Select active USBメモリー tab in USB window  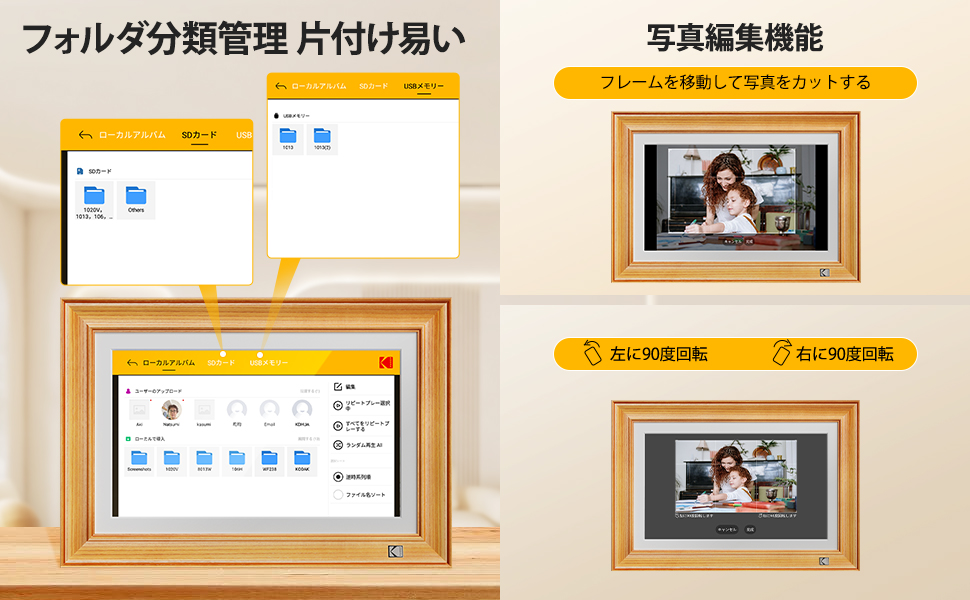[424, 86]
